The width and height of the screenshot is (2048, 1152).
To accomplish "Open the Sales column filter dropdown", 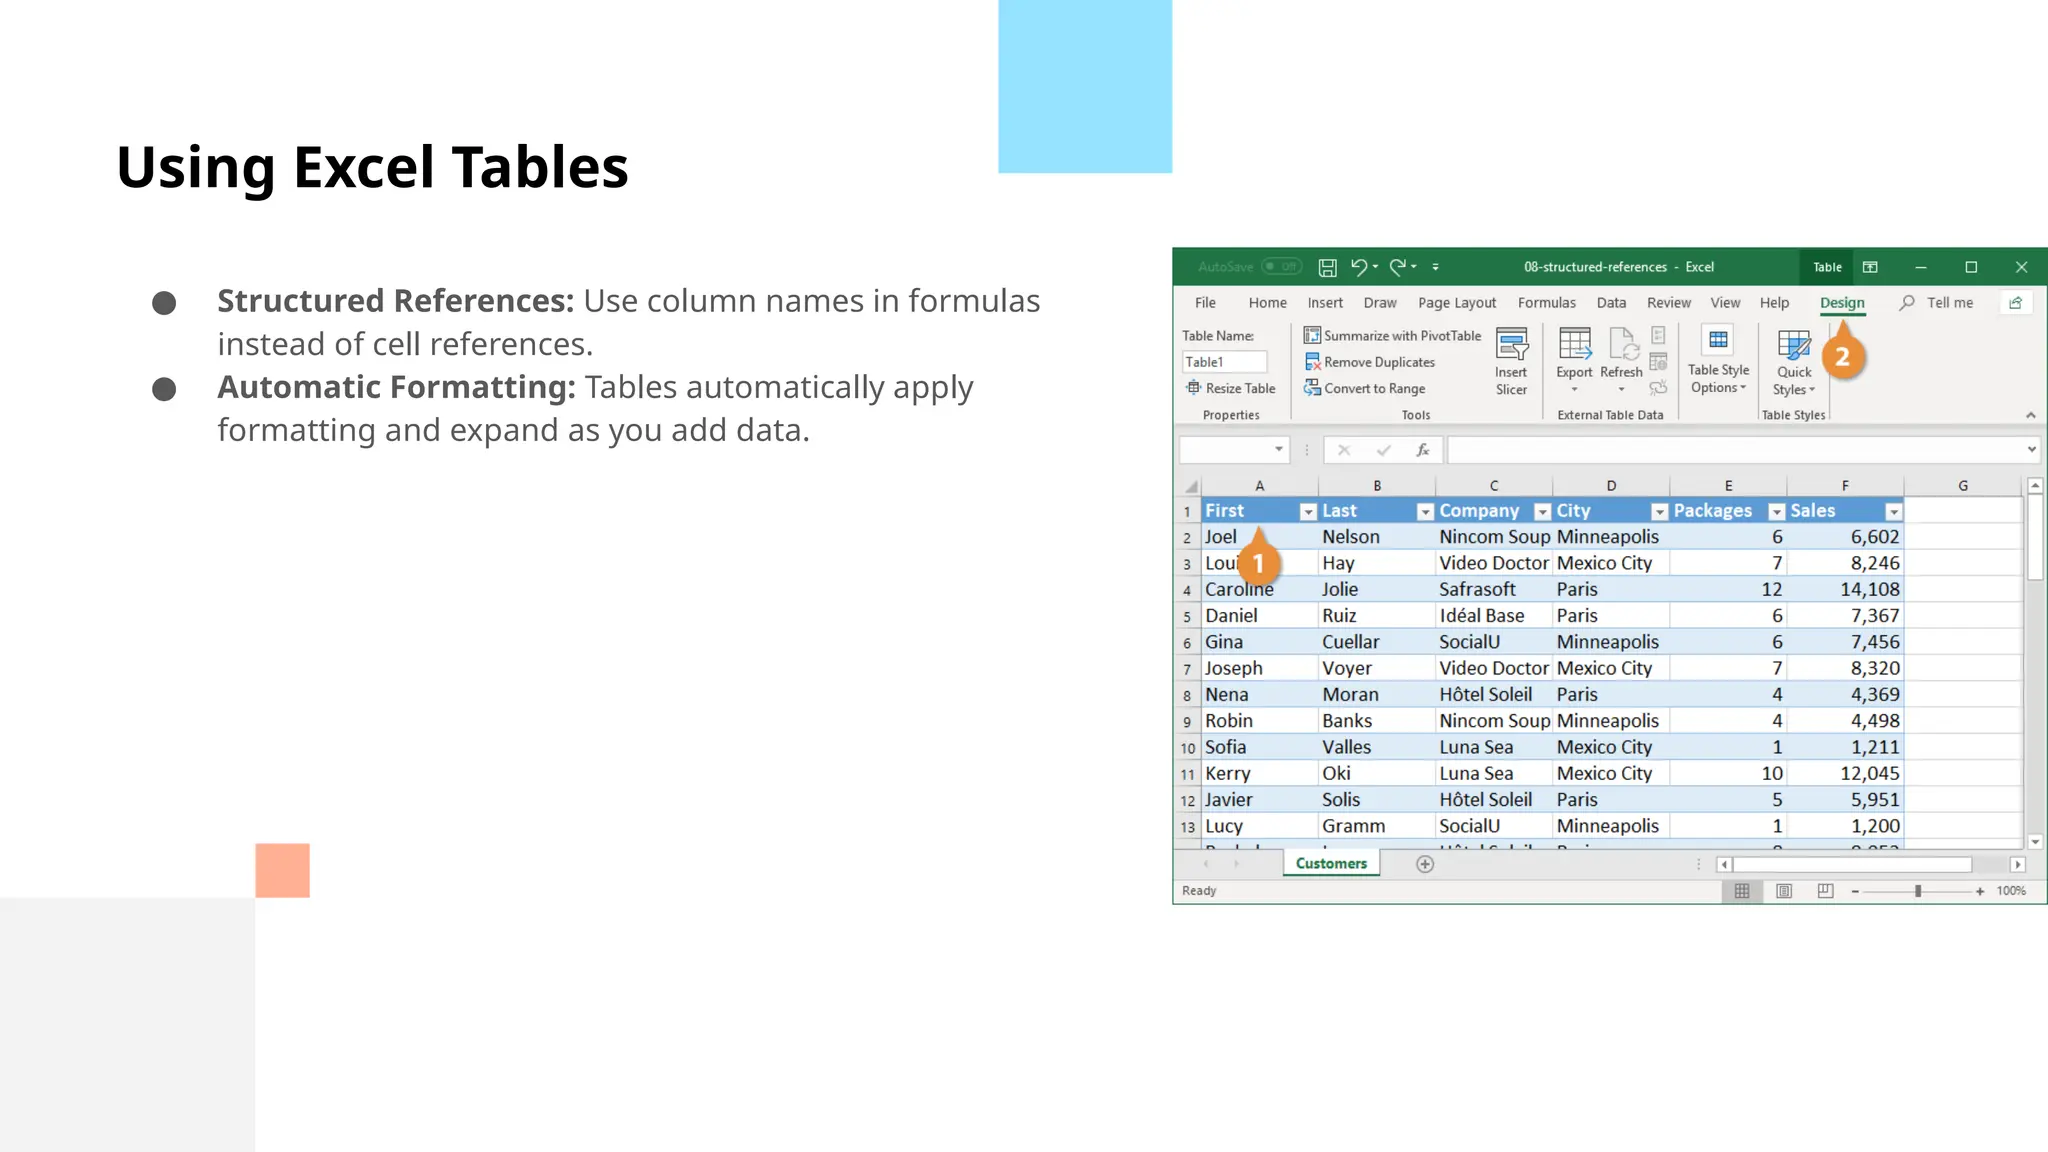I will 1893,512.
